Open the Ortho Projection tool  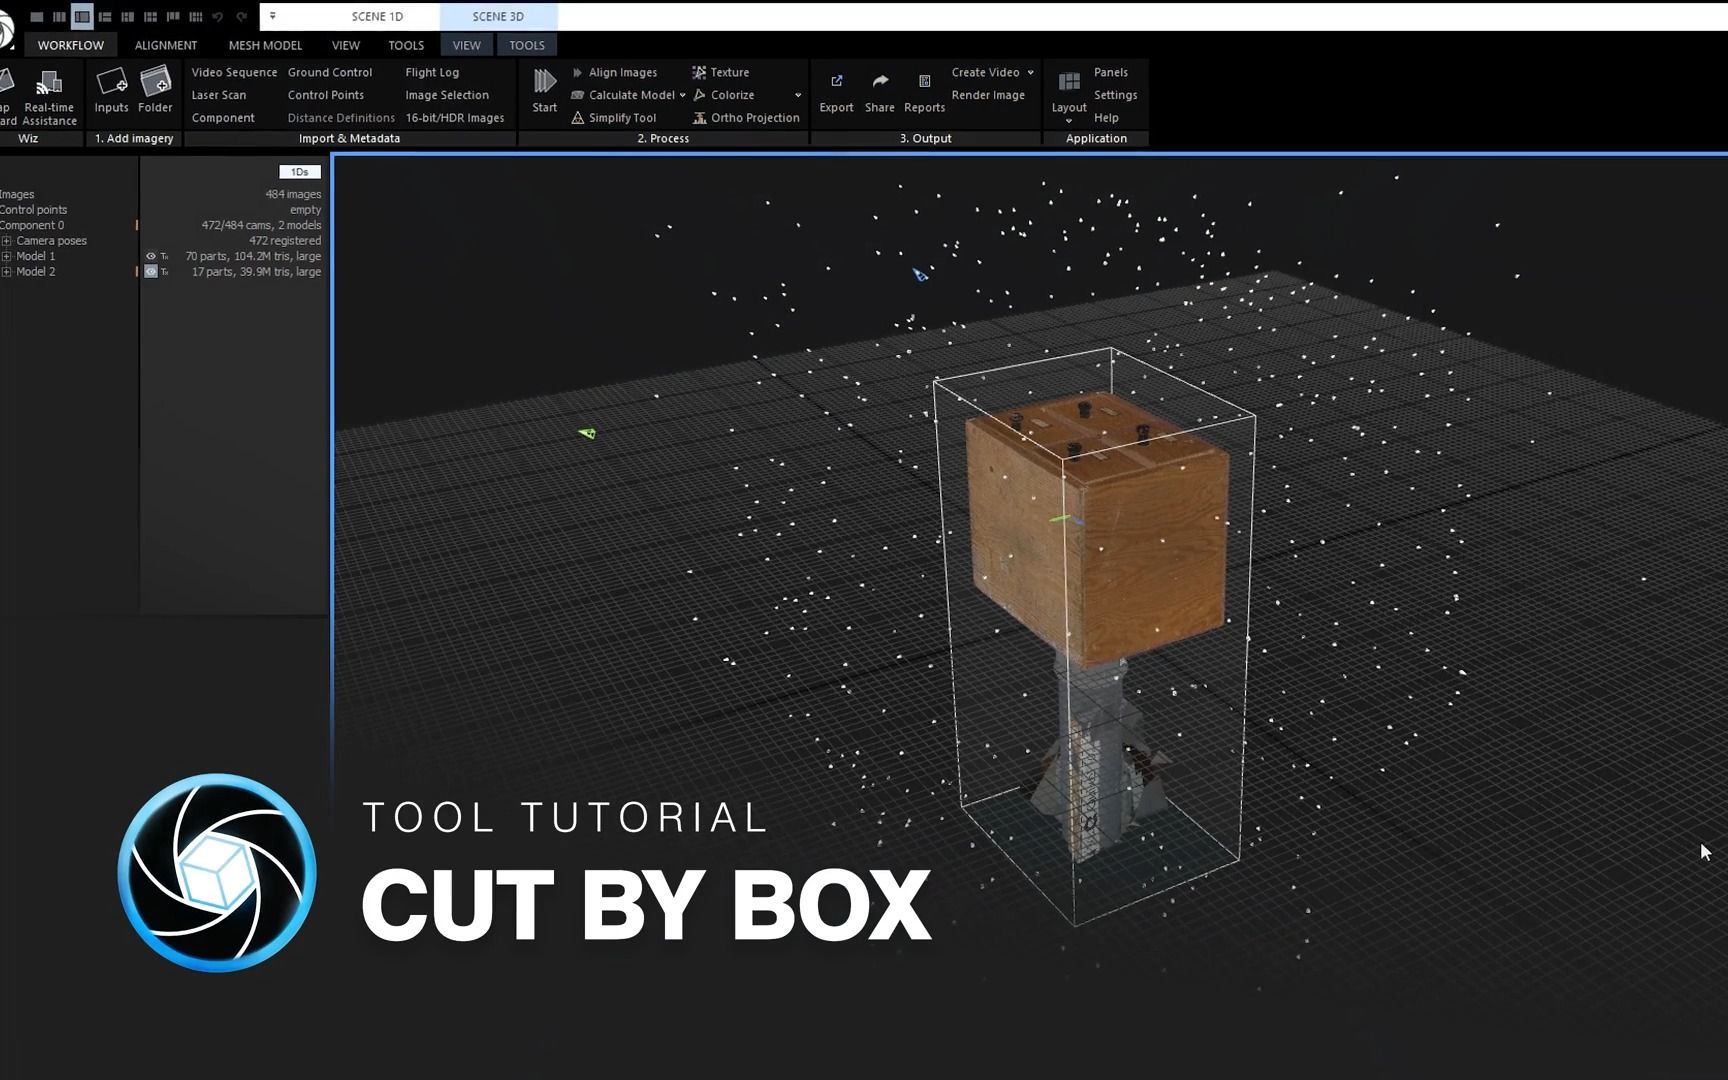point(753,117)
